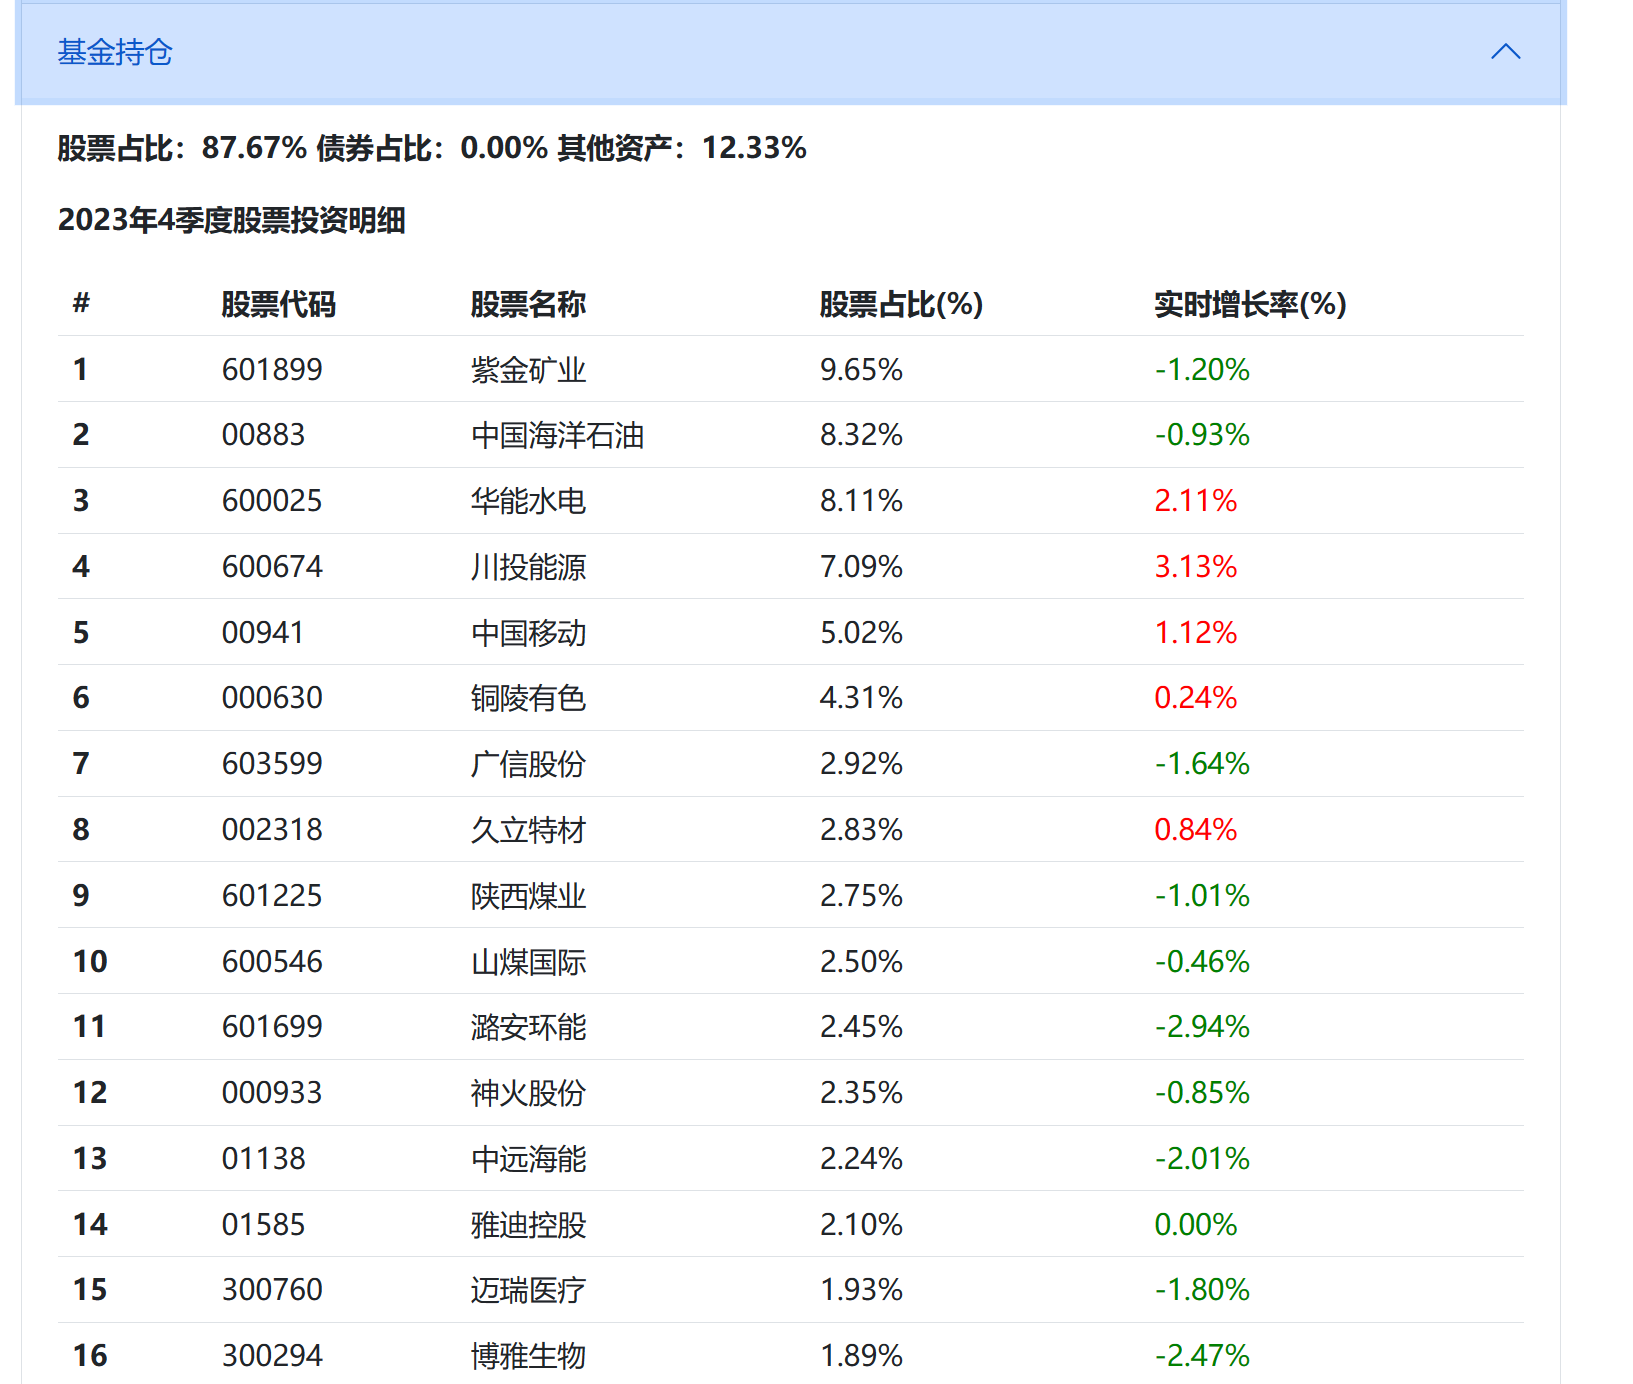Viewport: 1633px width, 1384px height.
Task: Collapse the 基金持仓 panel chevron
Action: pyautogui.click(x=1505, y=52)
